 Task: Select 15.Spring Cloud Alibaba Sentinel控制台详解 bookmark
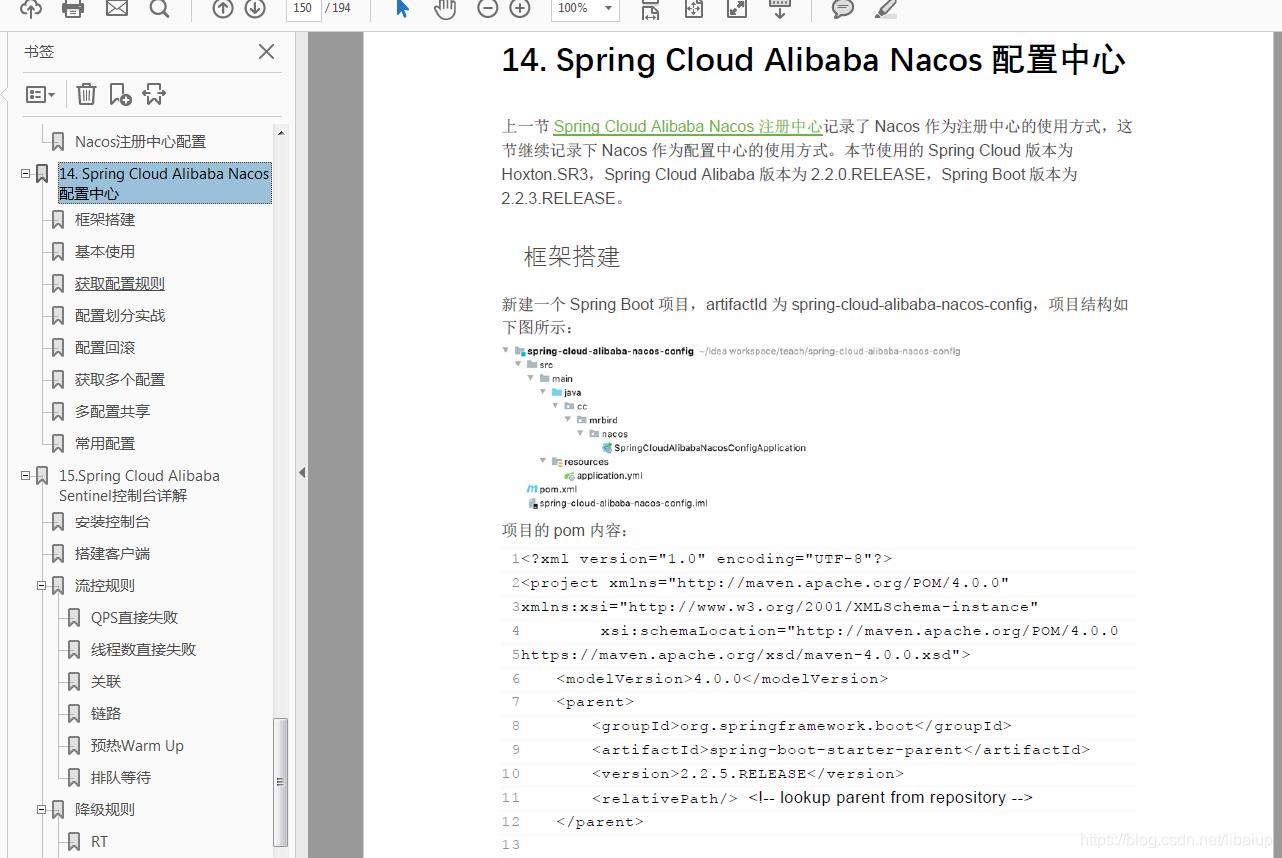pos(139,485)
